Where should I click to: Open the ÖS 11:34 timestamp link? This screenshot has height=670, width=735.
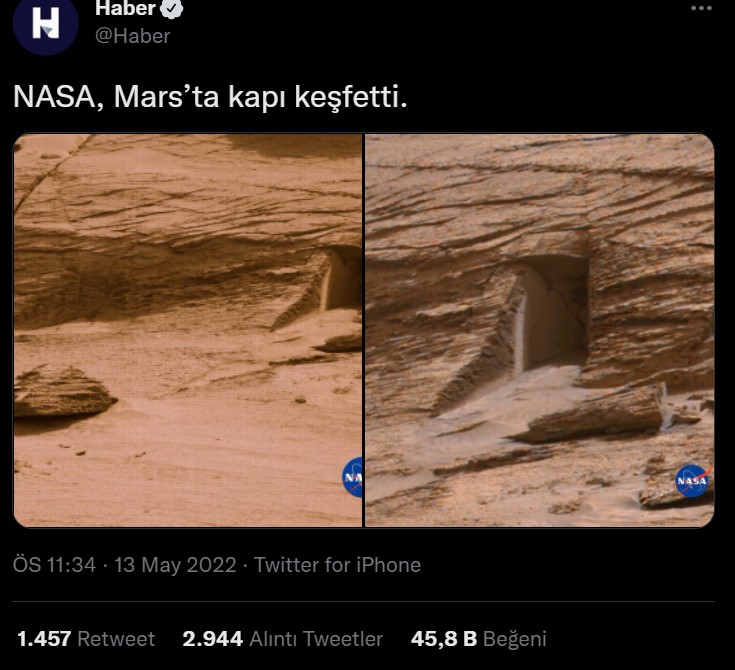click(54, 565)
